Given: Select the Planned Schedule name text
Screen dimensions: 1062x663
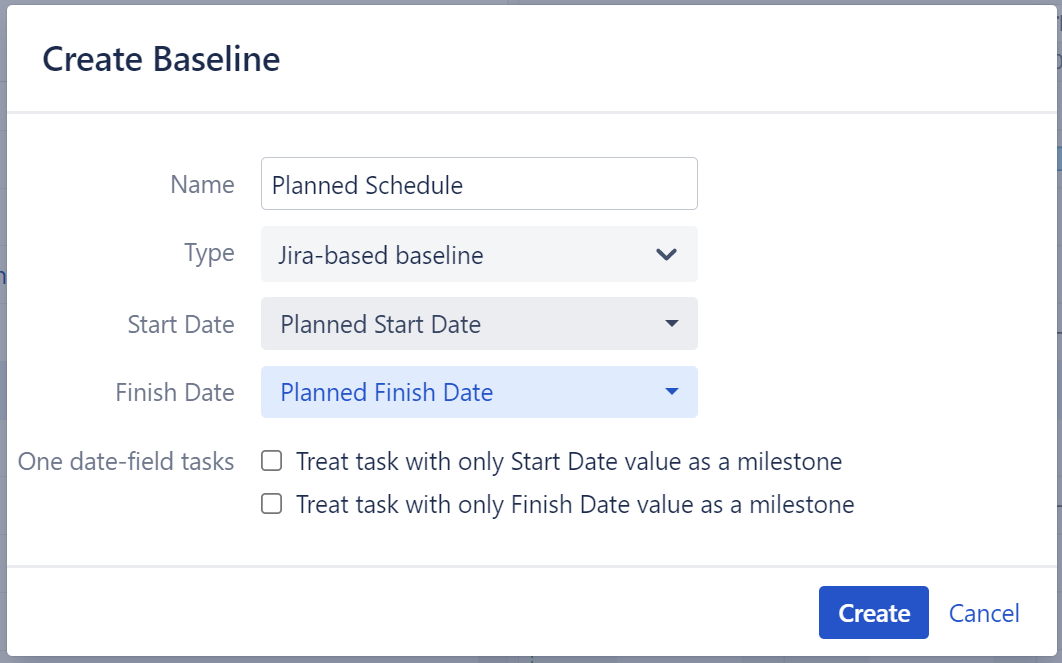Looking at the screenshot, I should coord(366,185).
